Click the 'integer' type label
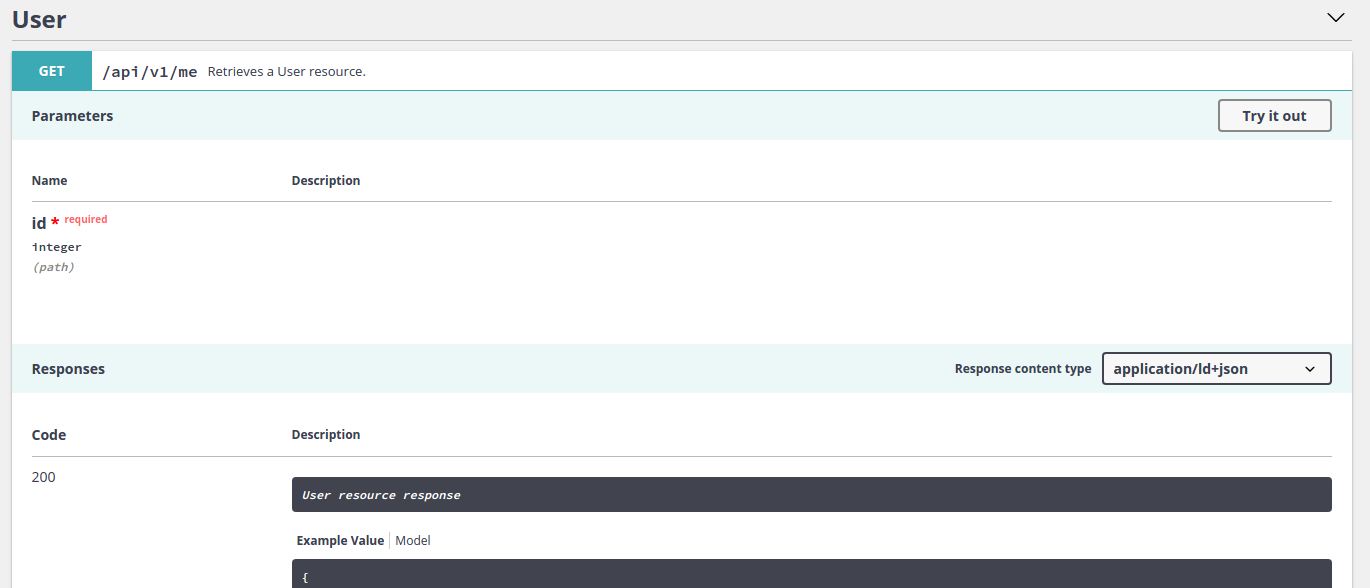The image size is (1370, 588). 57,247
